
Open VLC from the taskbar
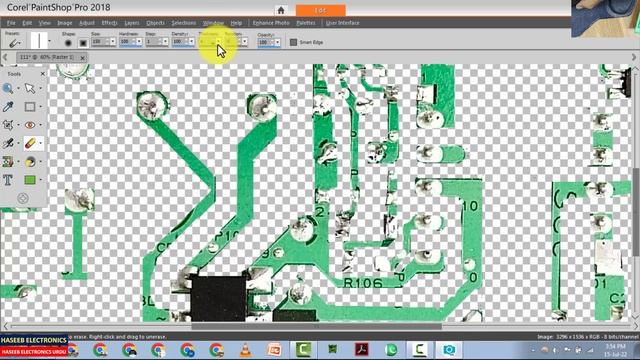point(245,350)
